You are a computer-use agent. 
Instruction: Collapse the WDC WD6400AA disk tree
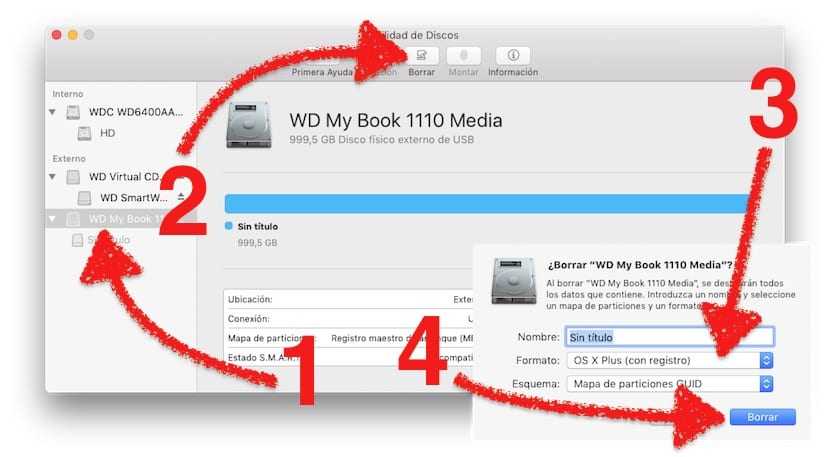point(52,112)
